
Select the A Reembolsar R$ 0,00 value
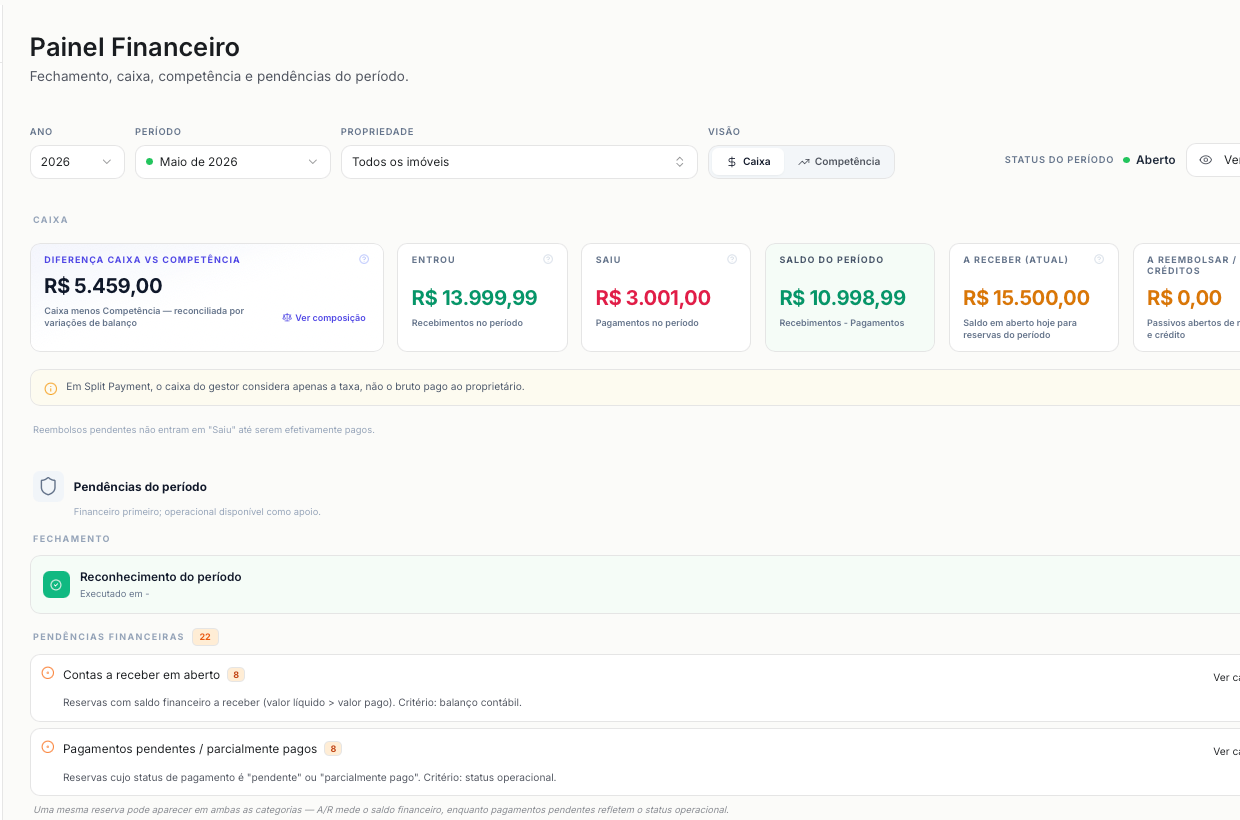click(1184, 298)
